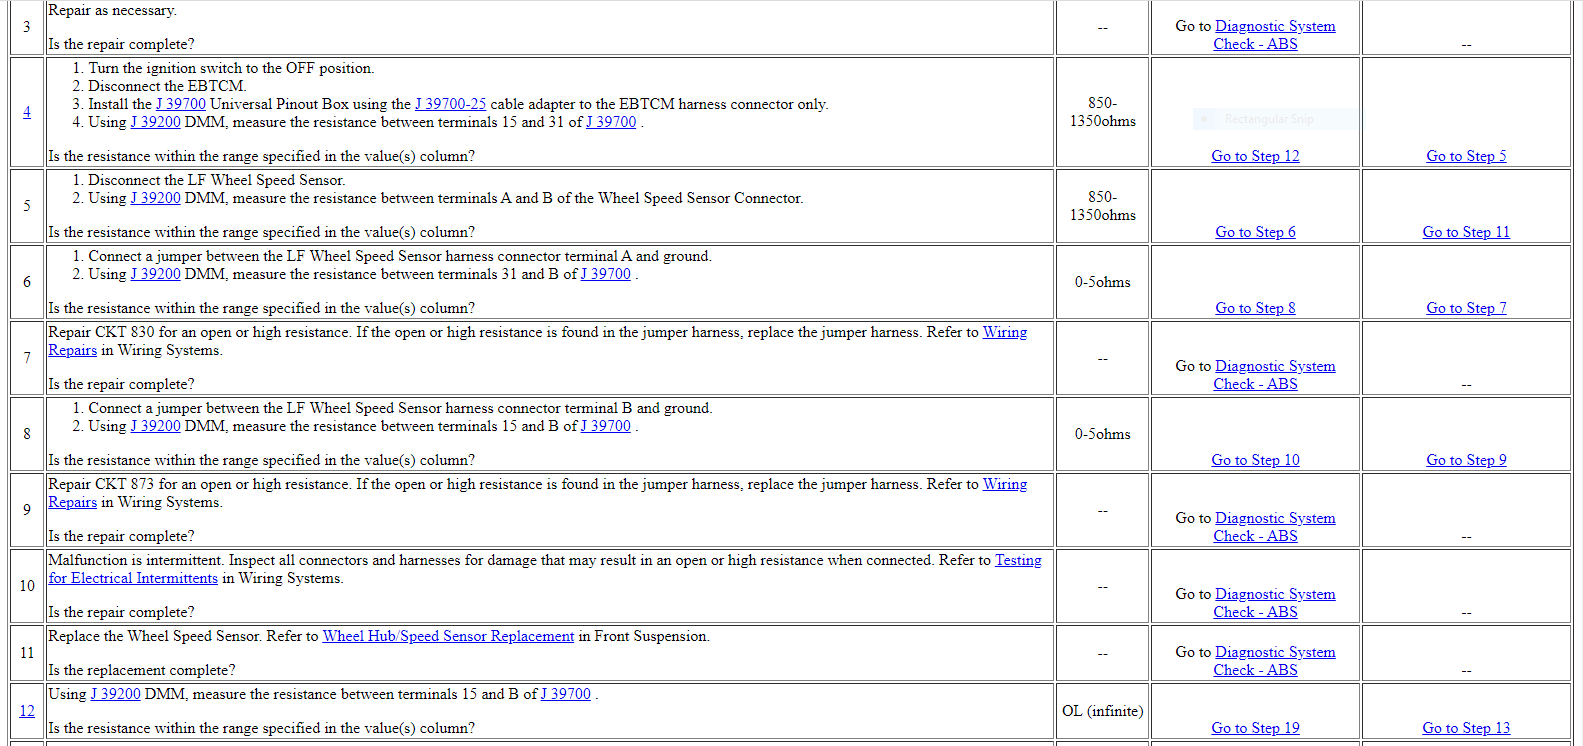Open Wheel Hub/Speed Sensor Replacement link
The image size is (1583, 746).
click(448, 636)
